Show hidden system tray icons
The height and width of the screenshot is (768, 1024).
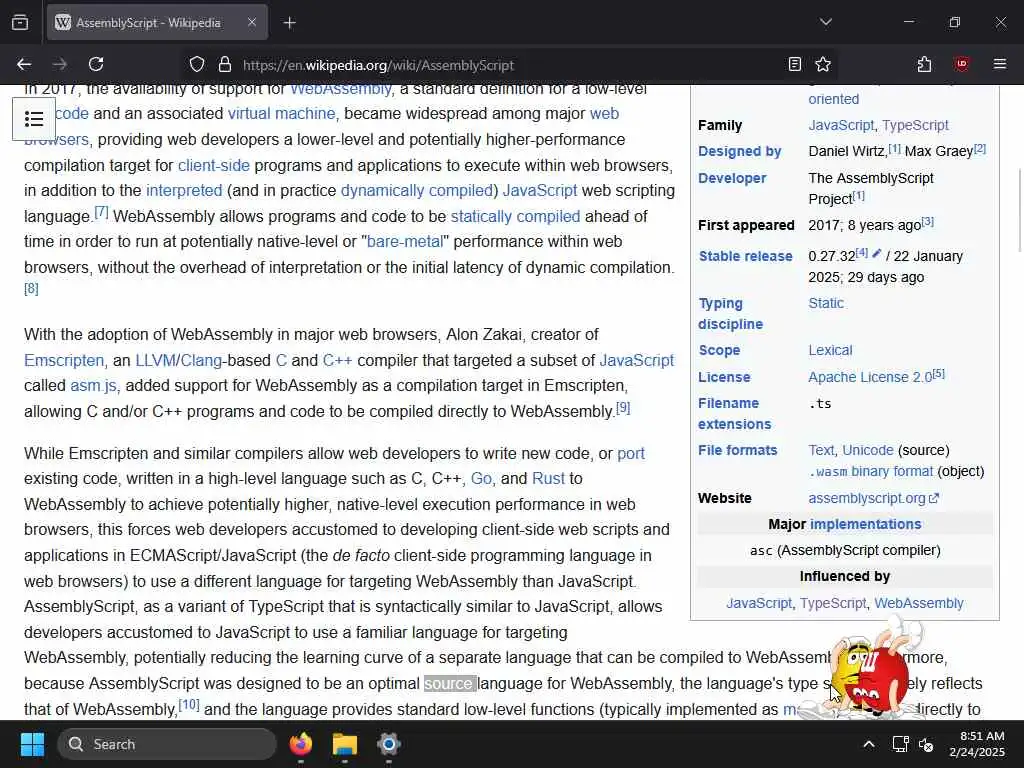[x=869, y=744]
